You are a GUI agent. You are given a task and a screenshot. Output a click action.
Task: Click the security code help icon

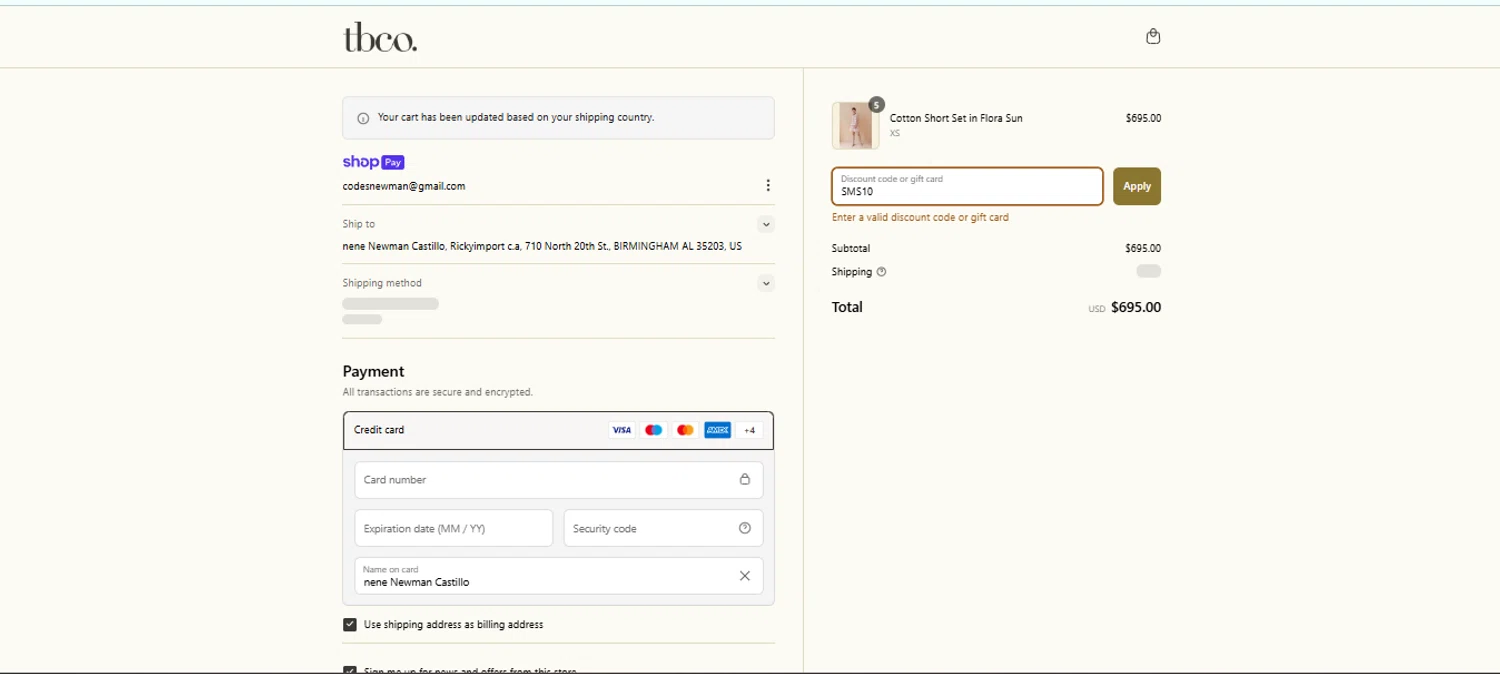pyautogui.click(x=744, y=528)
